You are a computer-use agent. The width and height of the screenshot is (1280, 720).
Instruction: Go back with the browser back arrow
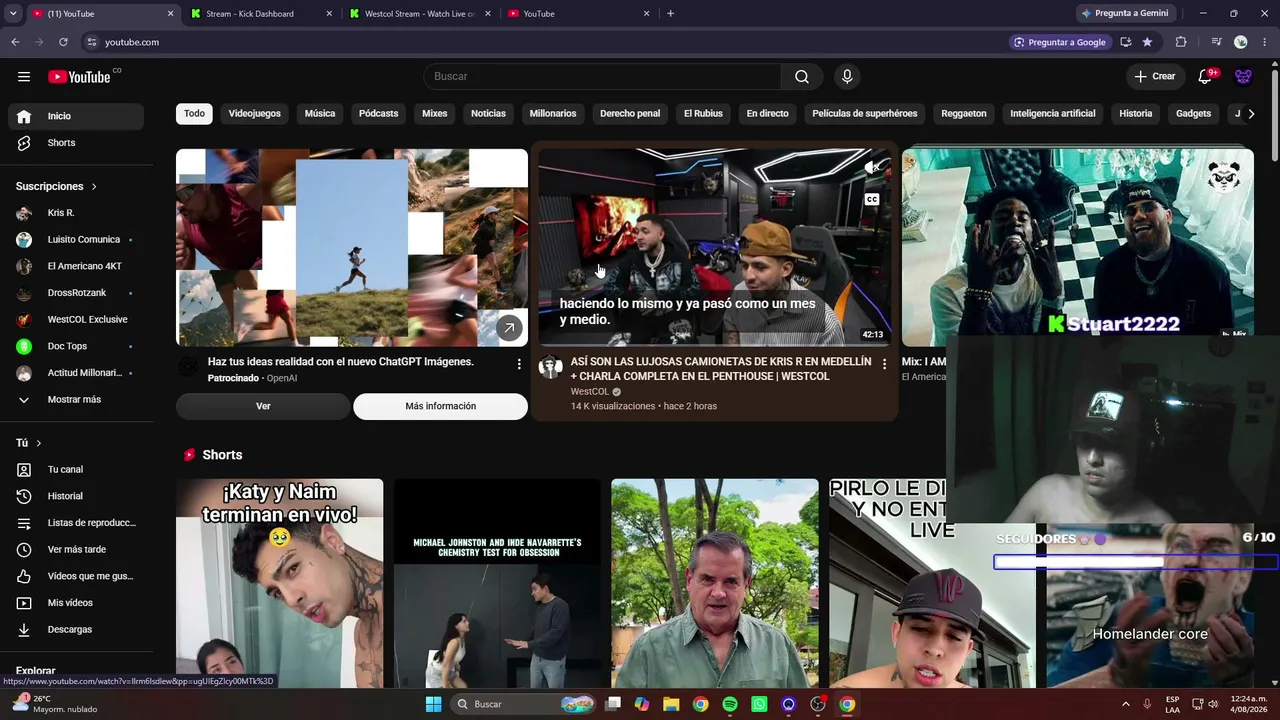point(15,42)
